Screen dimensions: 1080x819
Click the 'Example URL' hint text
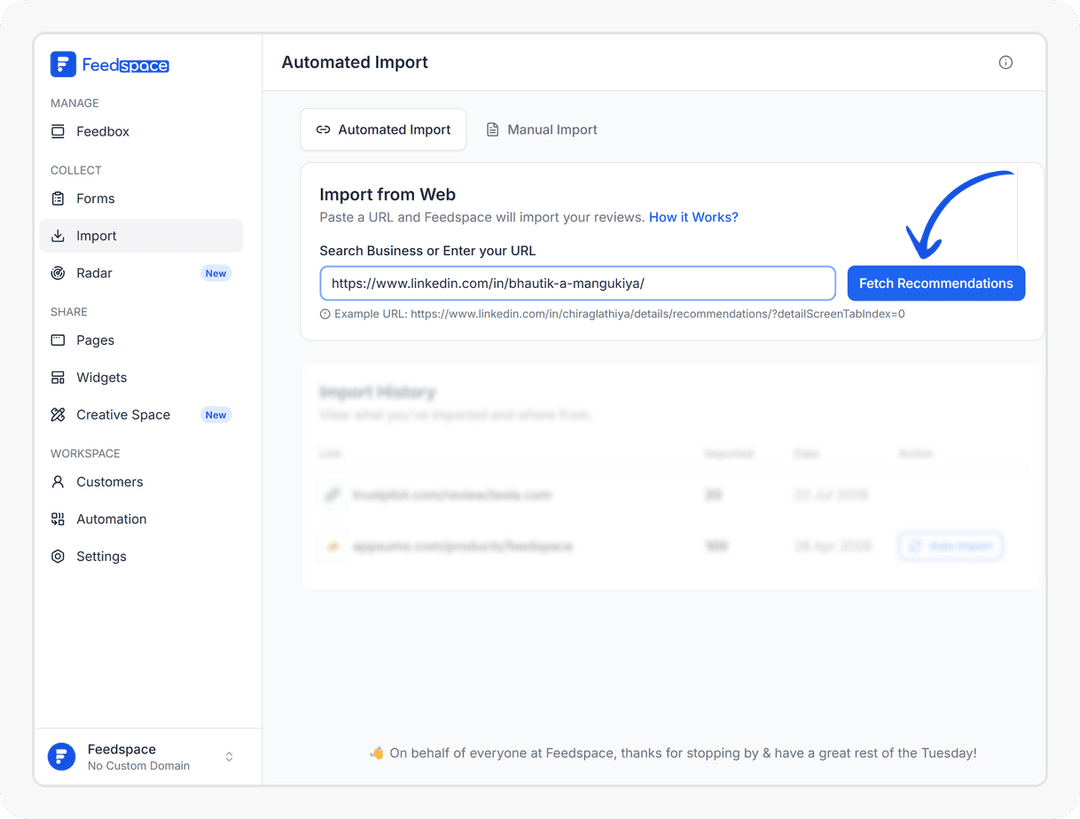619,314
